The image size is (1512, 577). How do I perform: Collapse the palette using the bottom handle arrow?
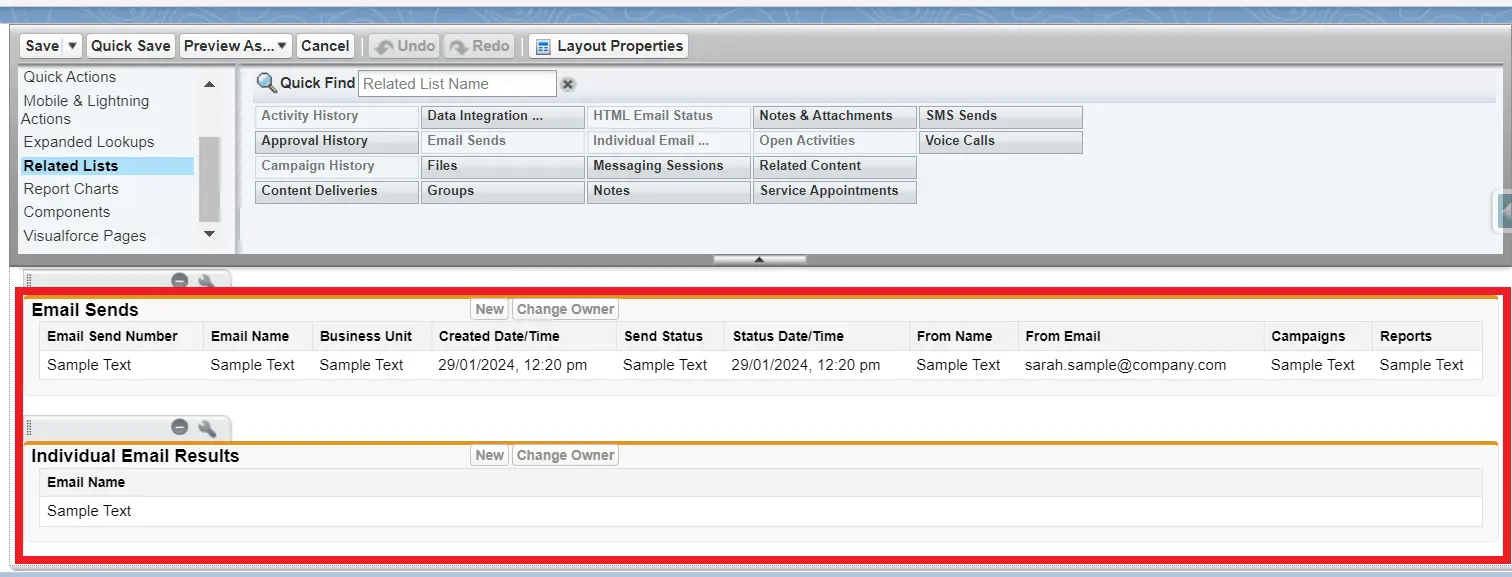(x=759, y=260)
